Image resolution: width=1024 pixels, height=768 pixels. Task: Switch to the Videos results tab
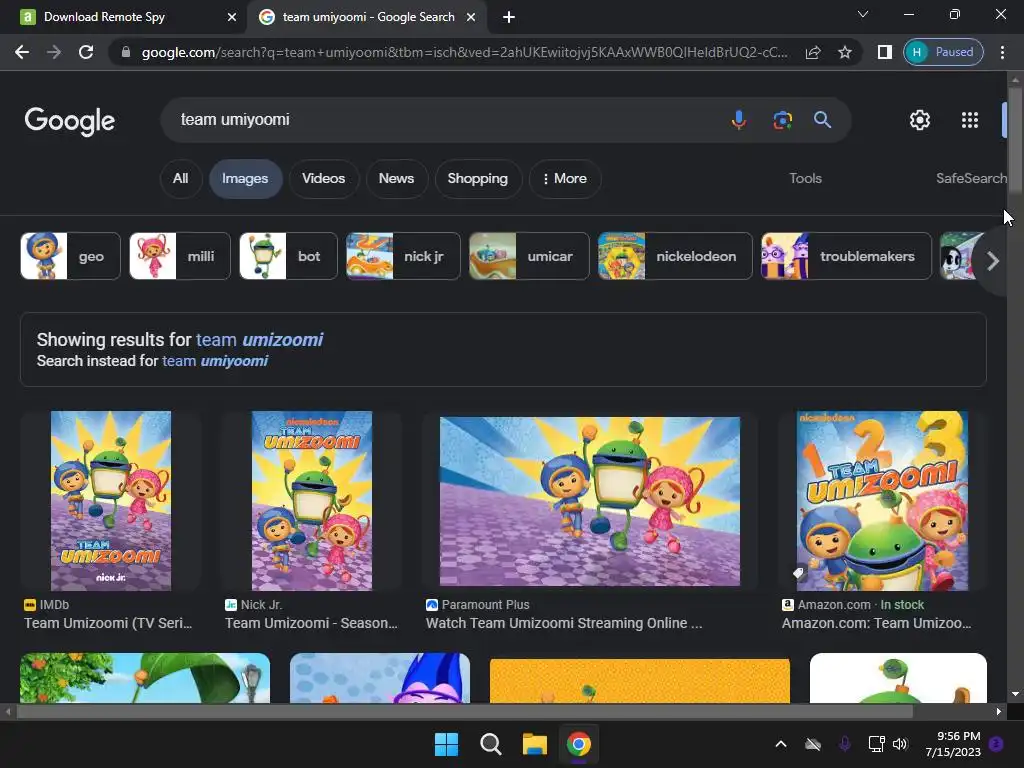pos(323,178)
